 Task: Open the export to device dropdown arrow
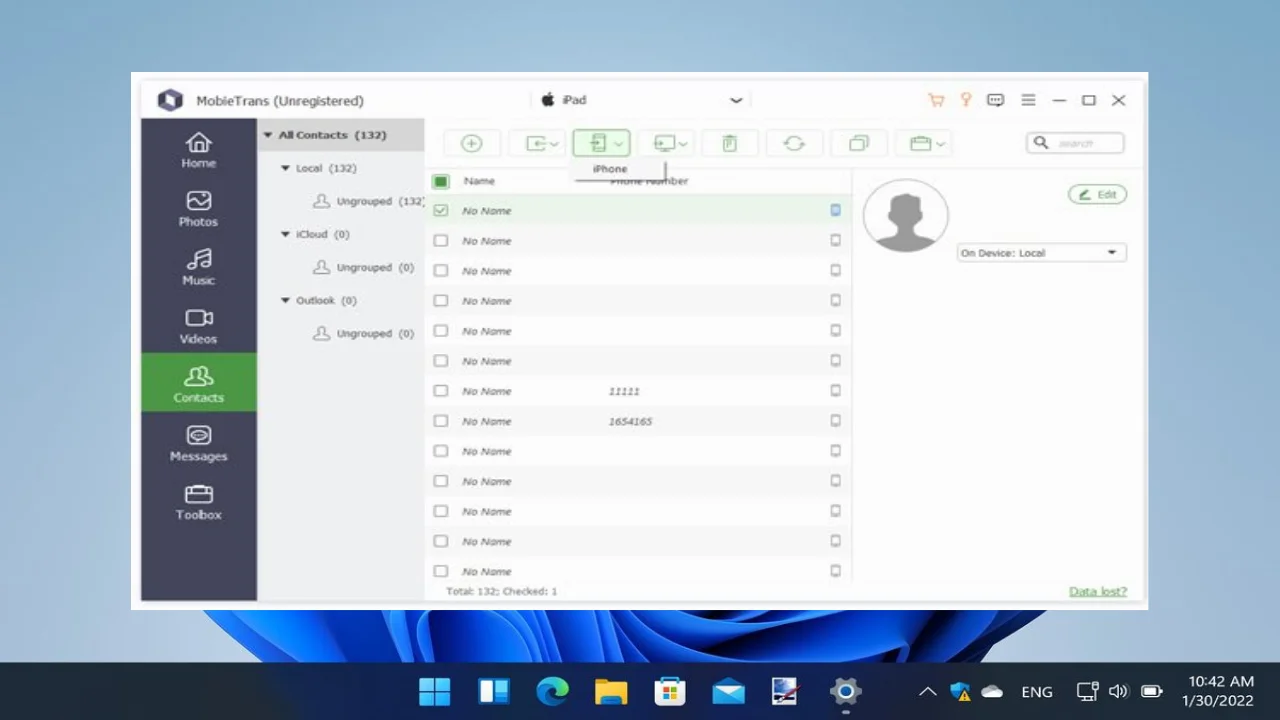[618, 144]
